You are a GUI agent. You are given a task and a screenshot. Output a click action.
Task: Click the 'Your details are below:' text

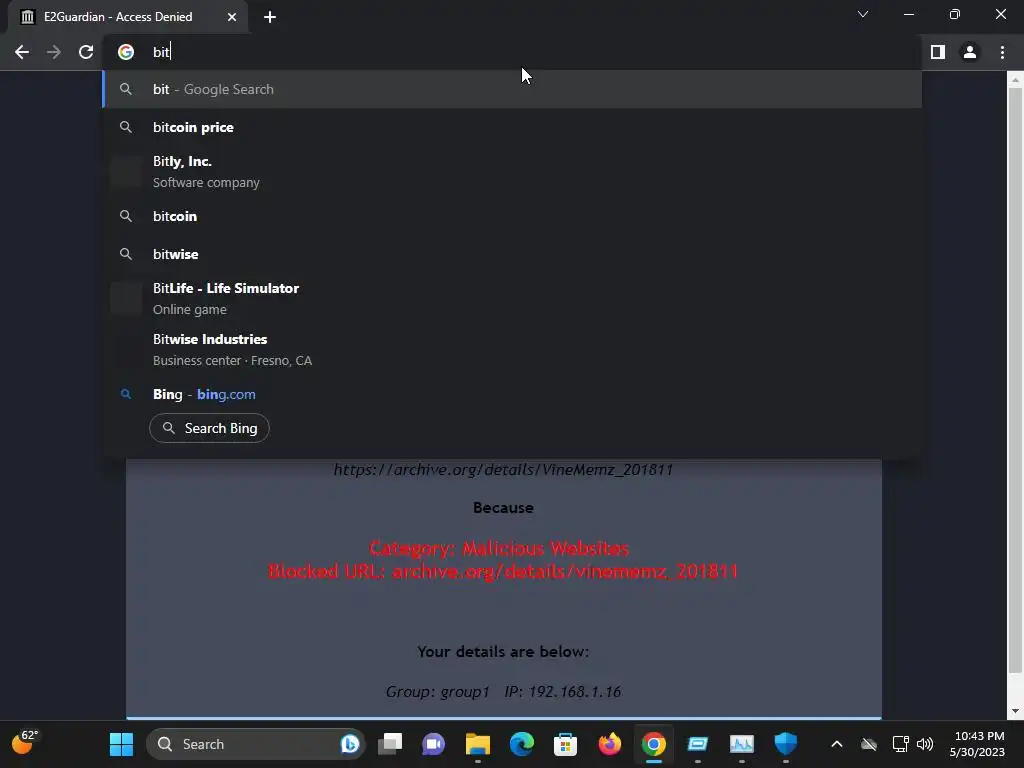pyautogui.click(x=503, y=652)
